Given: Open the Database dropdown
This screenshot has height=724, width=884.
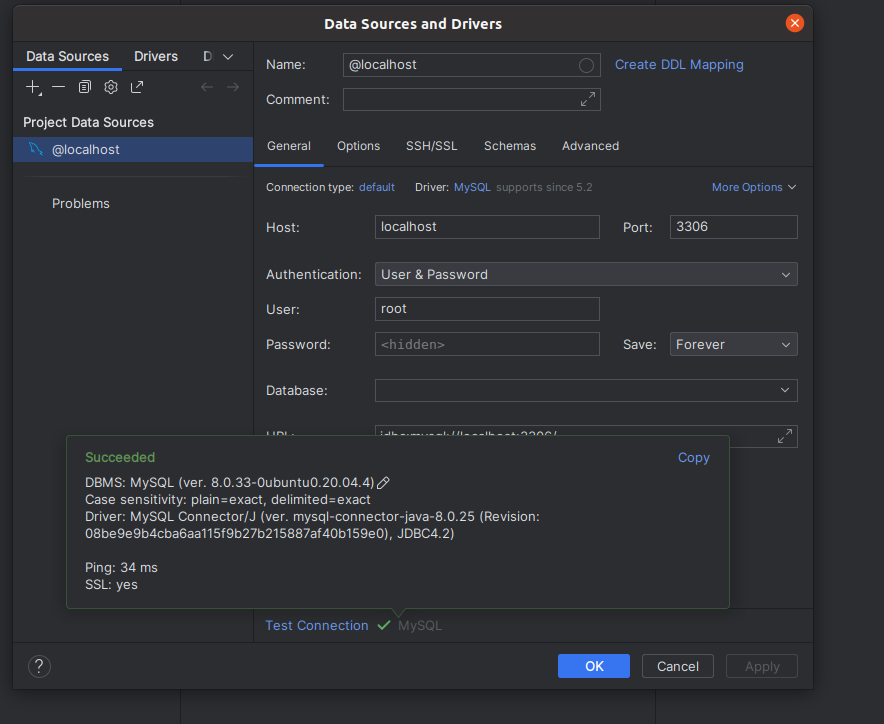Looking at the screenshot, I should pos(586,390).
